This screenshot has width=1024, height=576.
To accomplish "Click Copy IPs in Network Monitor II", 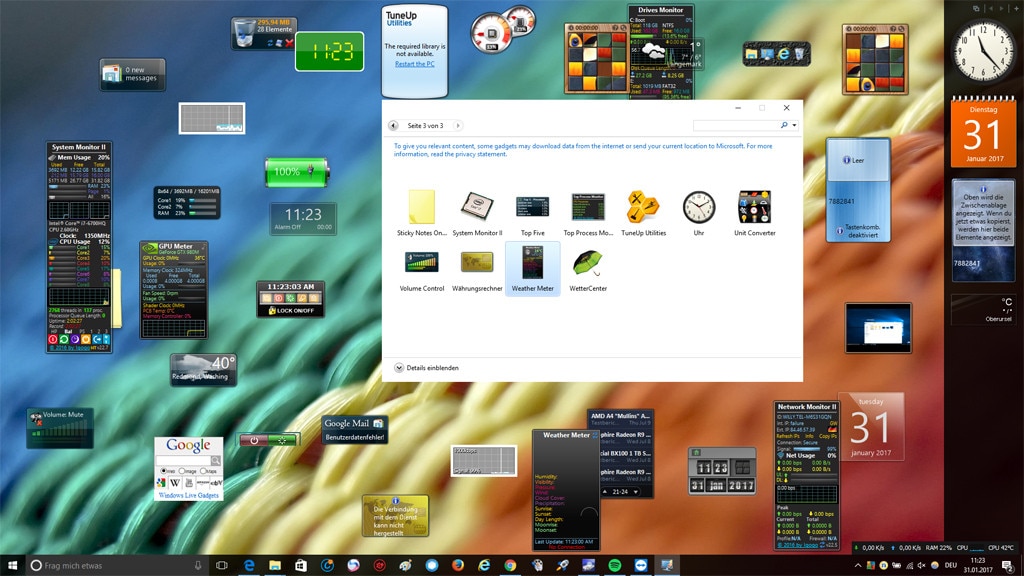I will point(827,436).
